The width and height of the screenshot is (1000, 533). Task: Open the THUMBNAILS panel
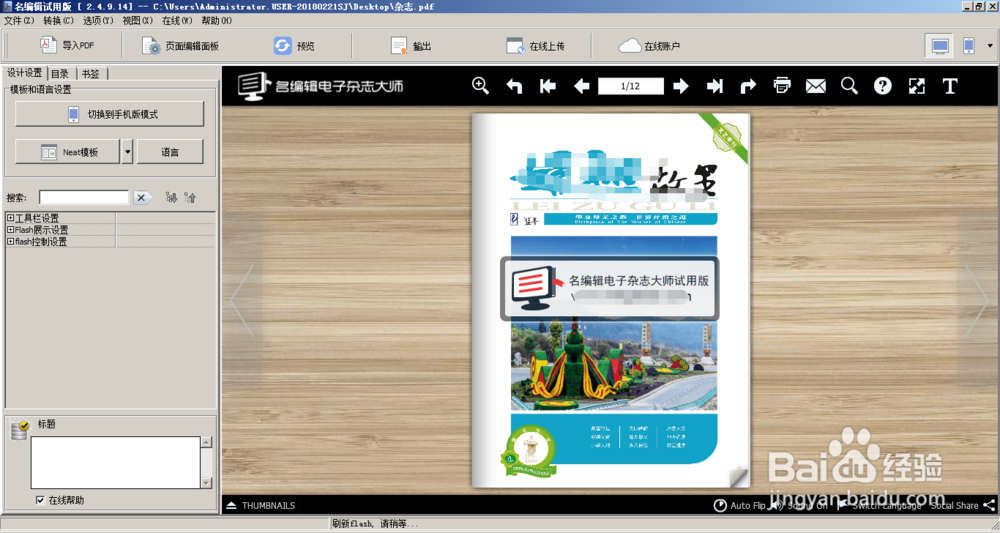point(261,505)
